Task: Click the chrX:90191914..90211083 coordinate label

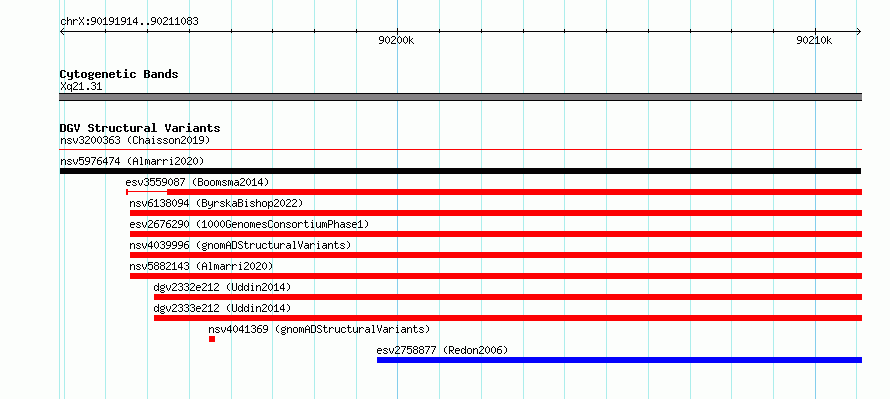Action: point(129,22)
